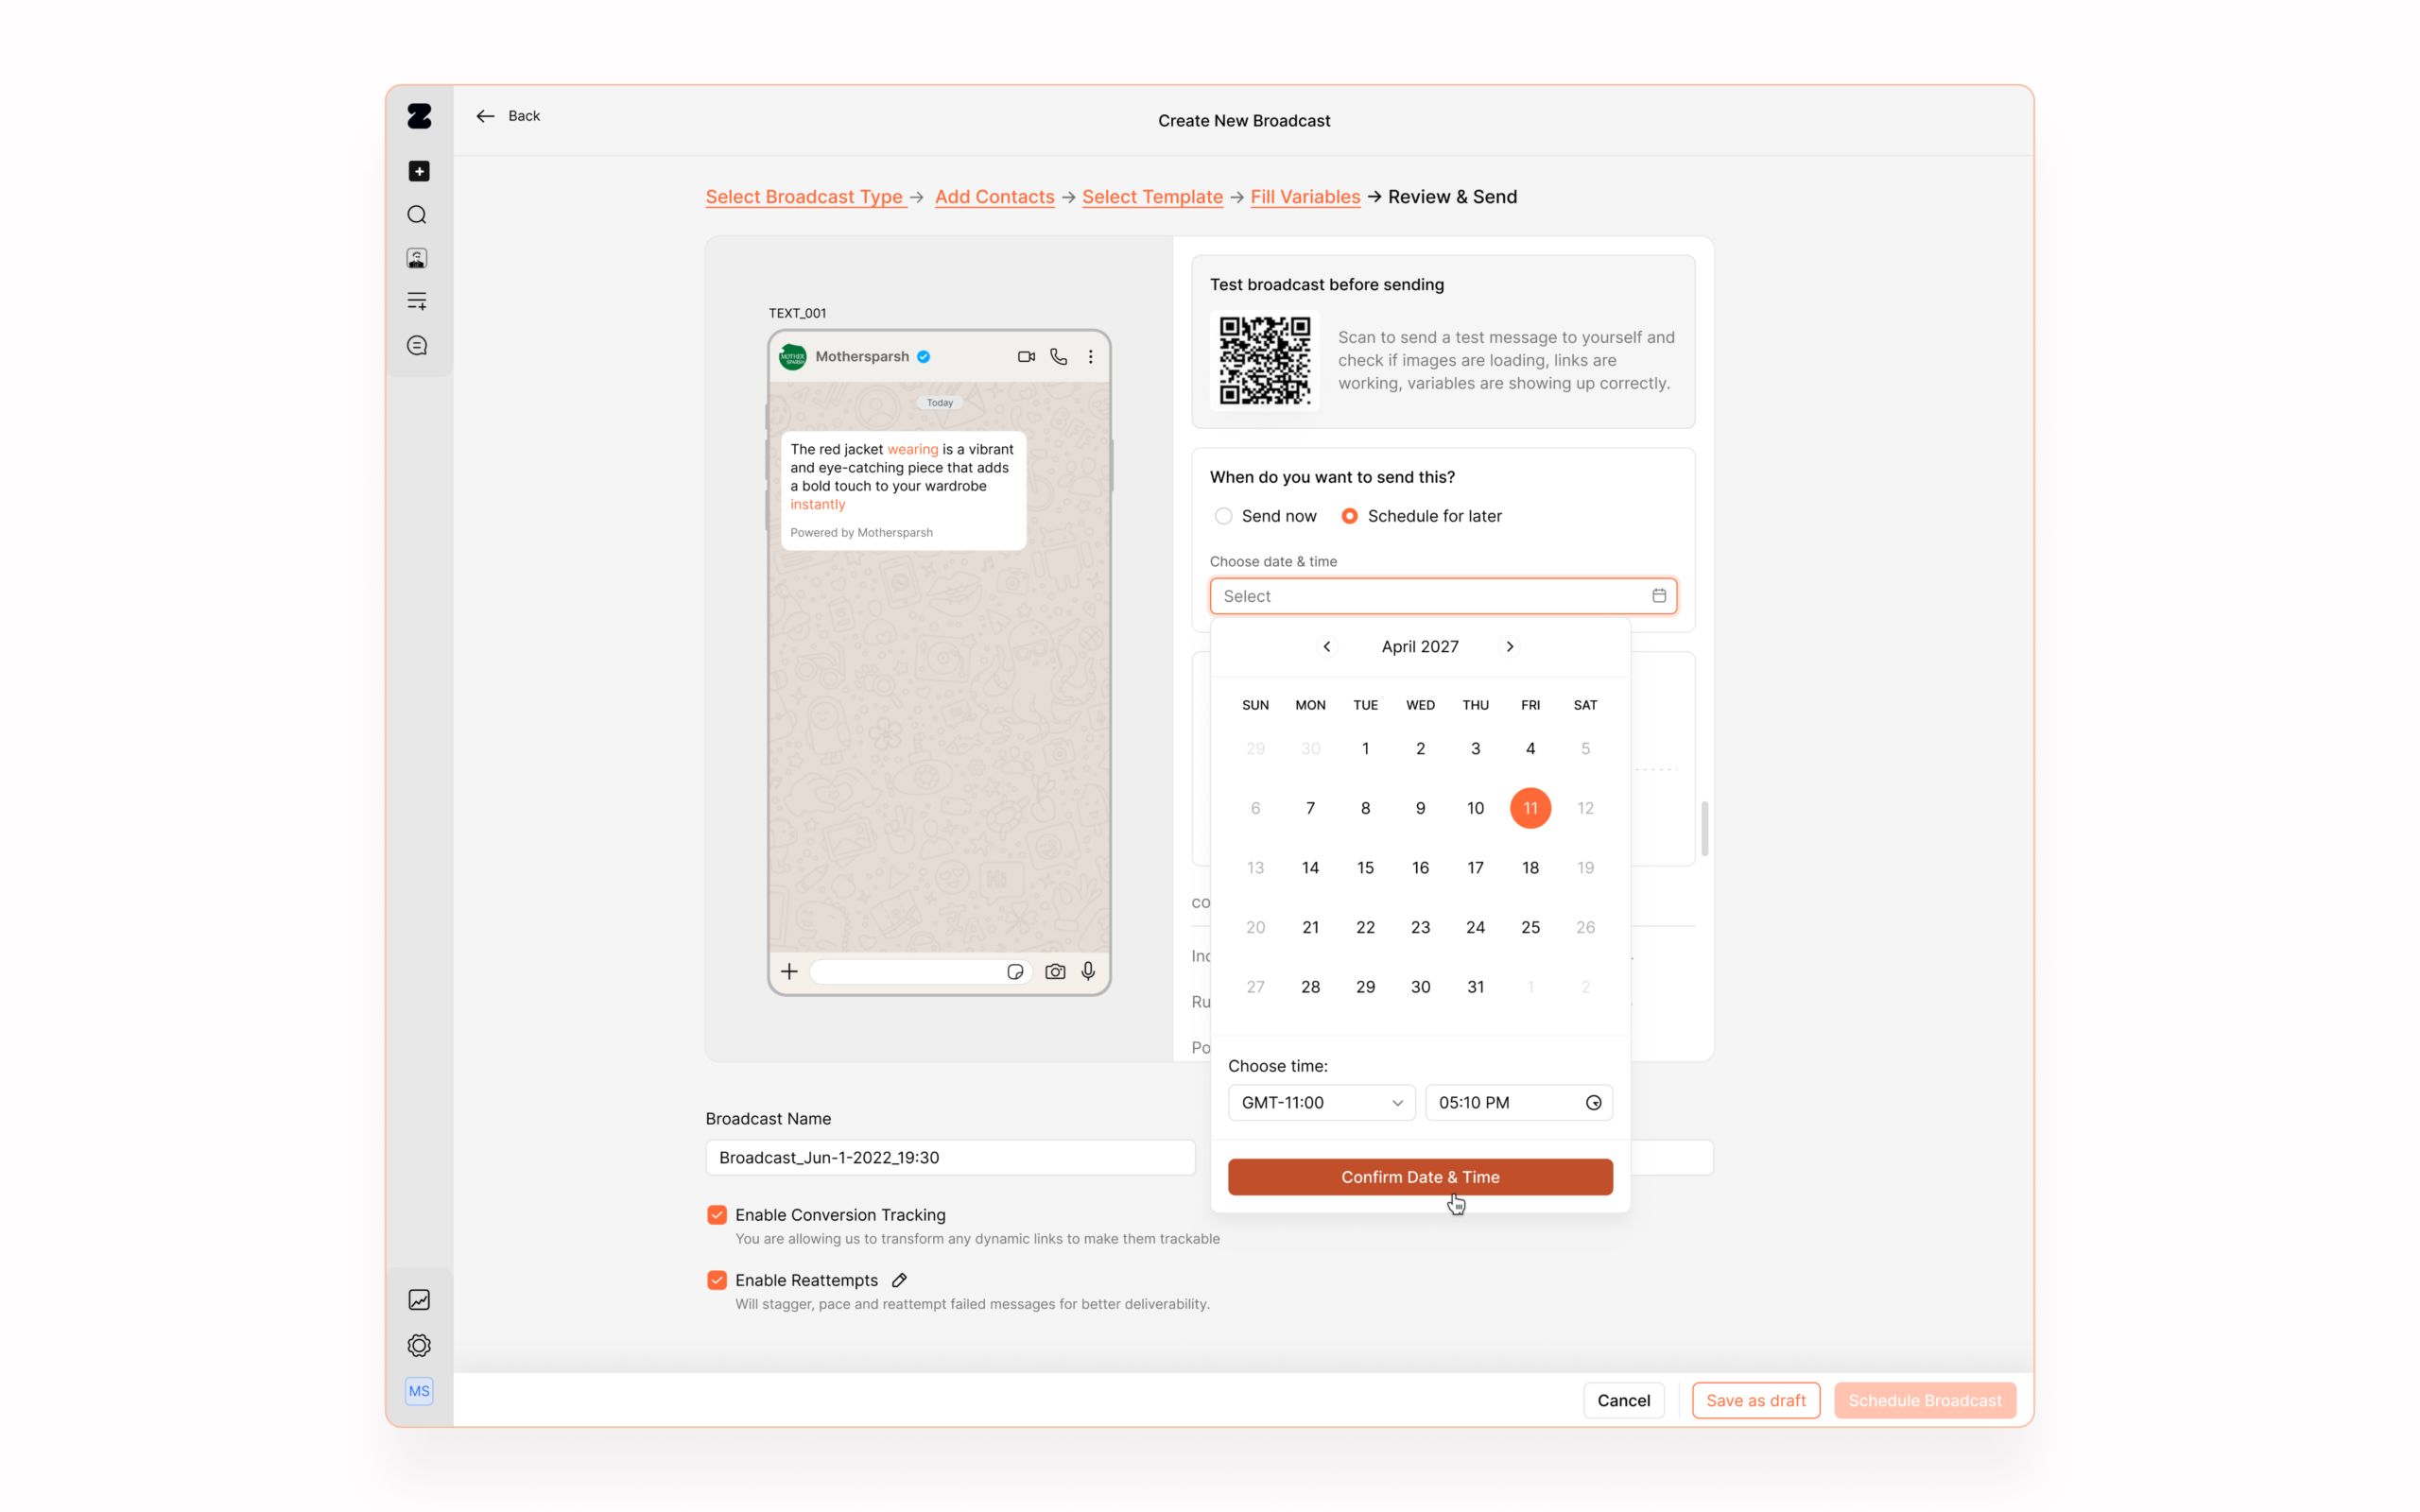
Task: Go to the Add Contacts step
Action: [994, 197]
